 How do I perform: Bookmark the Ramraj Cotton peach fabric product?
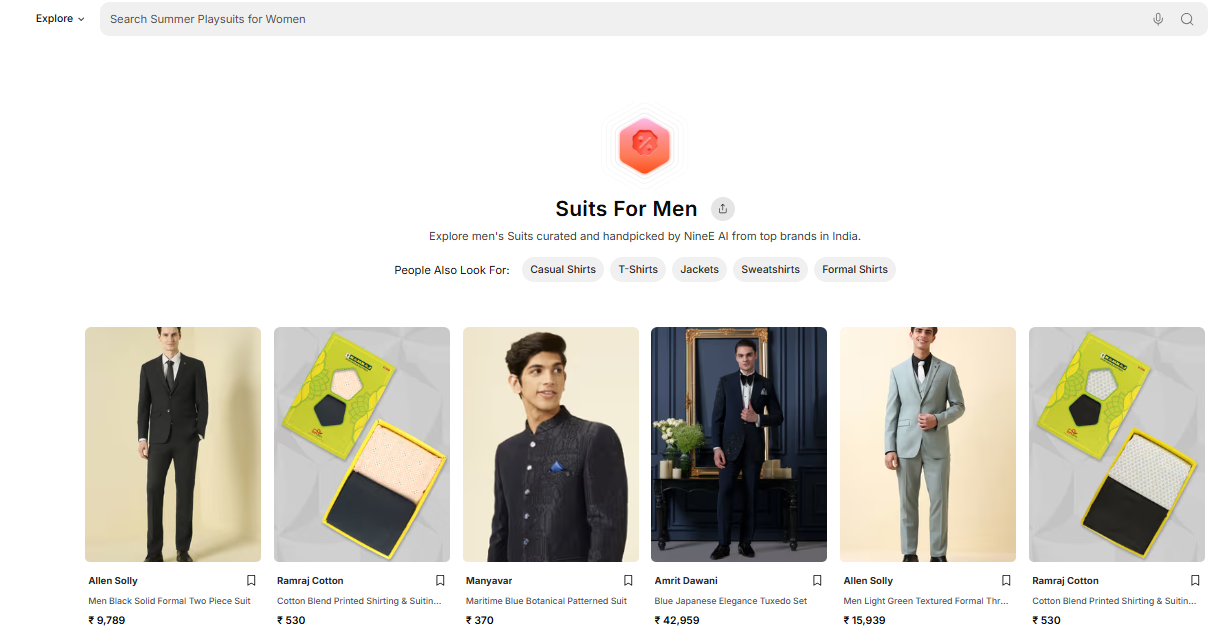440,580
